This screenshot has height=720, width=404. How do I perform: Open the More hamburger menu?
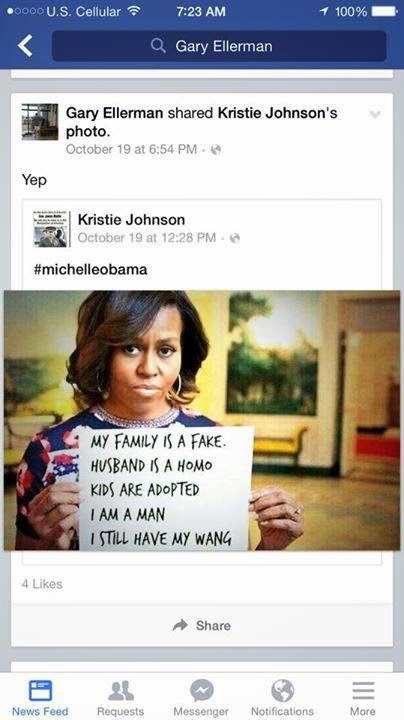click(363, 690)
